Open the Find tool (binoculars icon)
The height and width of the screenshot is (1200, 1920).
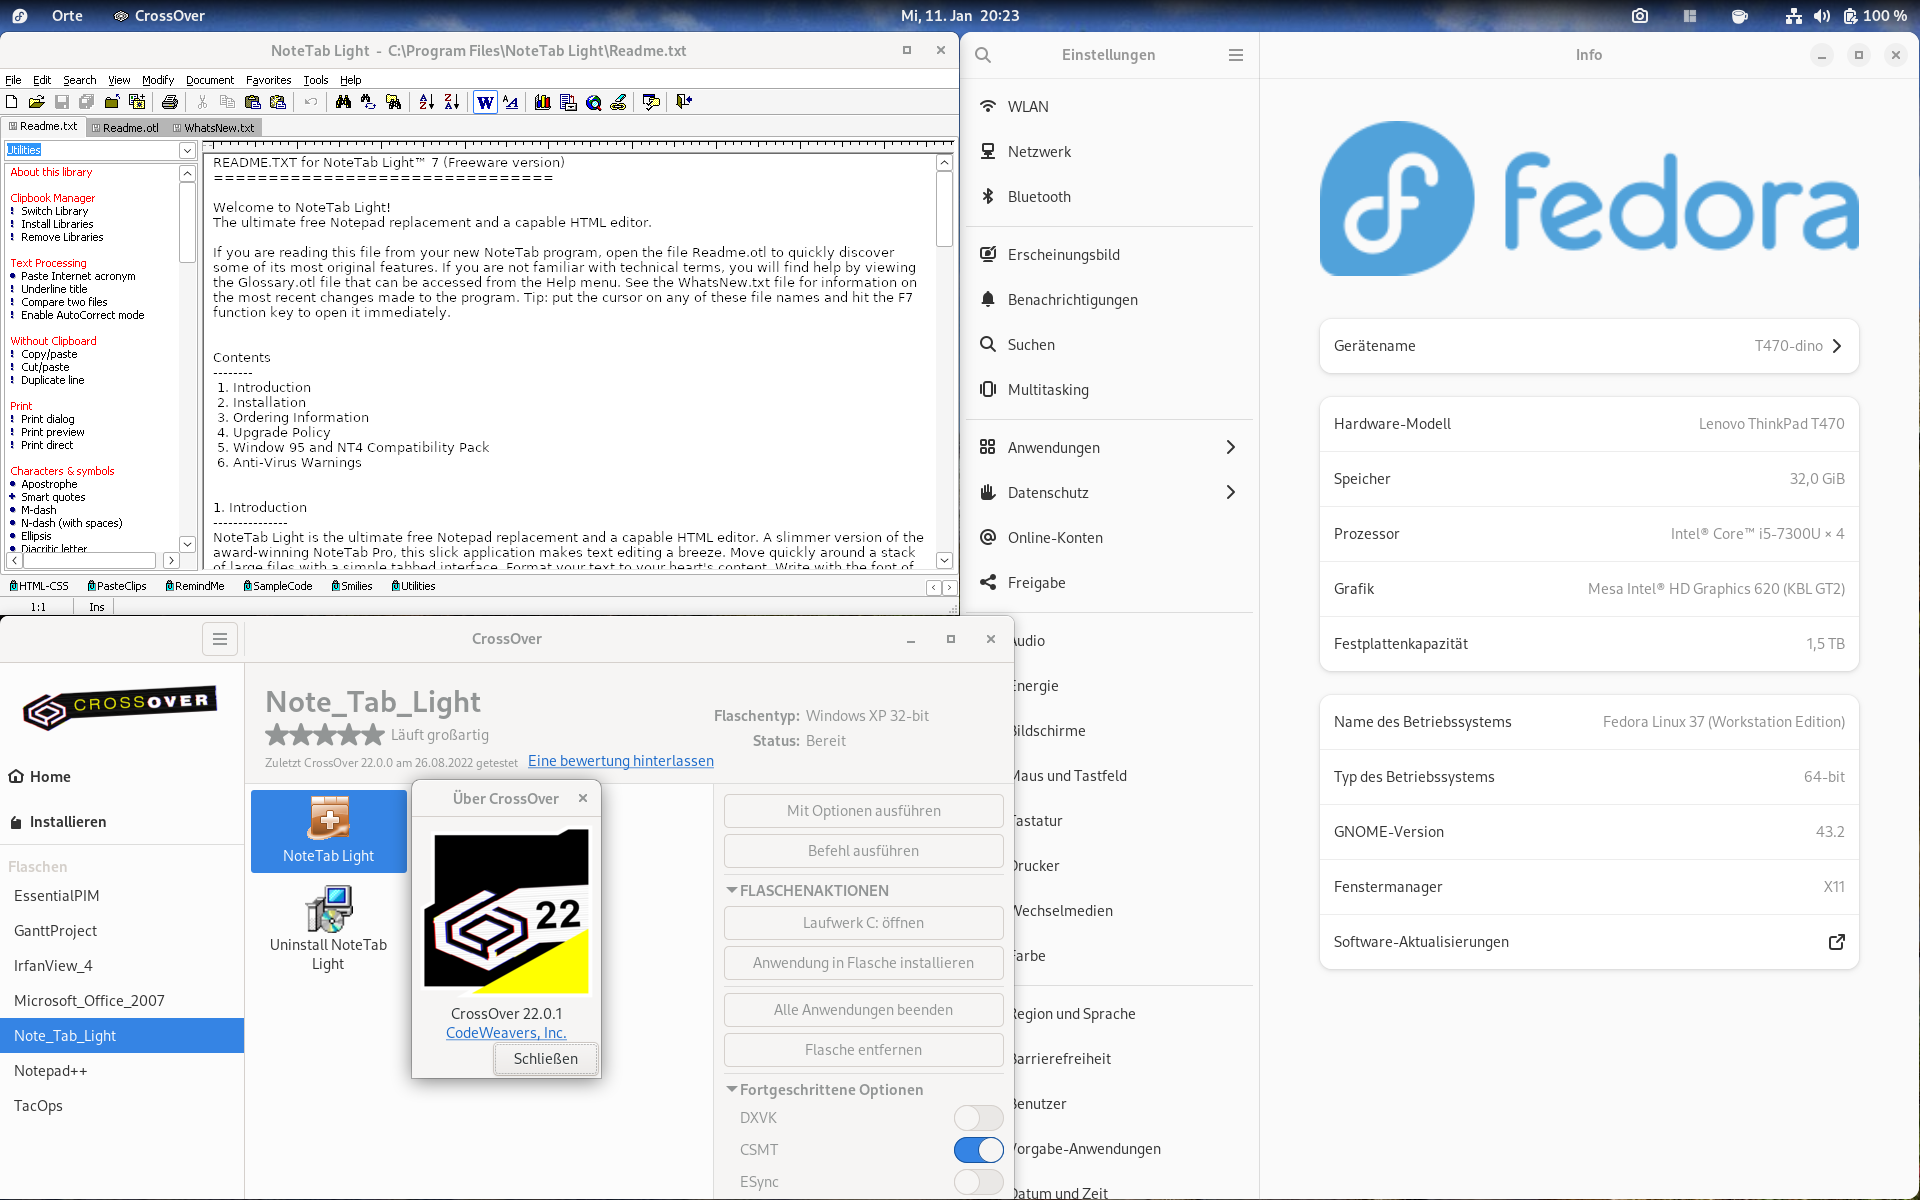point(344,102)
